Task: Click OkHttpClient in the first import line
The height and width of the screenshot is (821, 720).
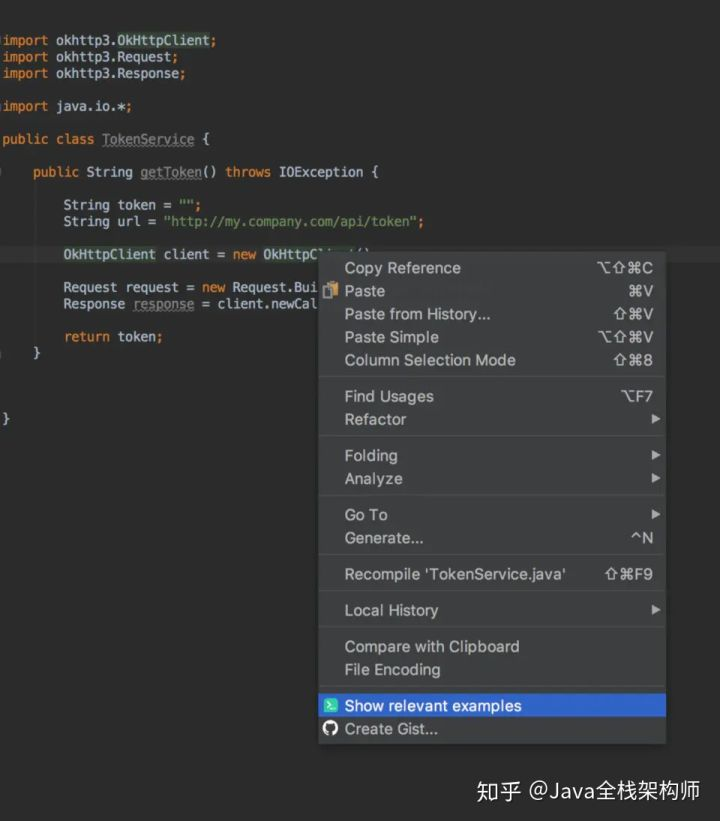Action: (163, 40)
